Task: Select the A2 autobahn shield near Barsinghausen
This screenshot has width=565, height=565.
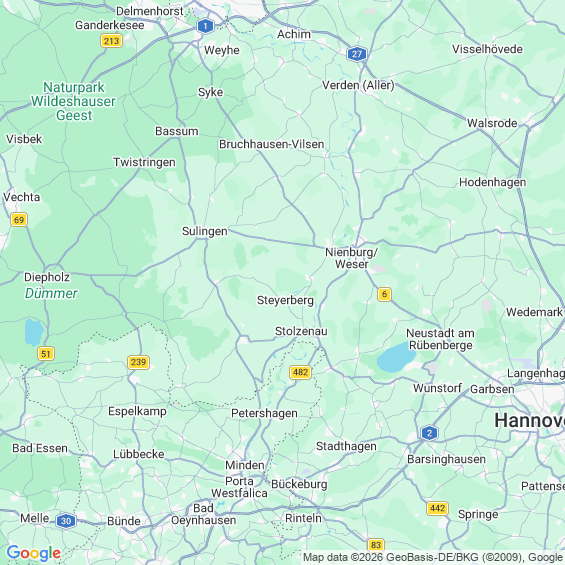Action: [429, 433]
